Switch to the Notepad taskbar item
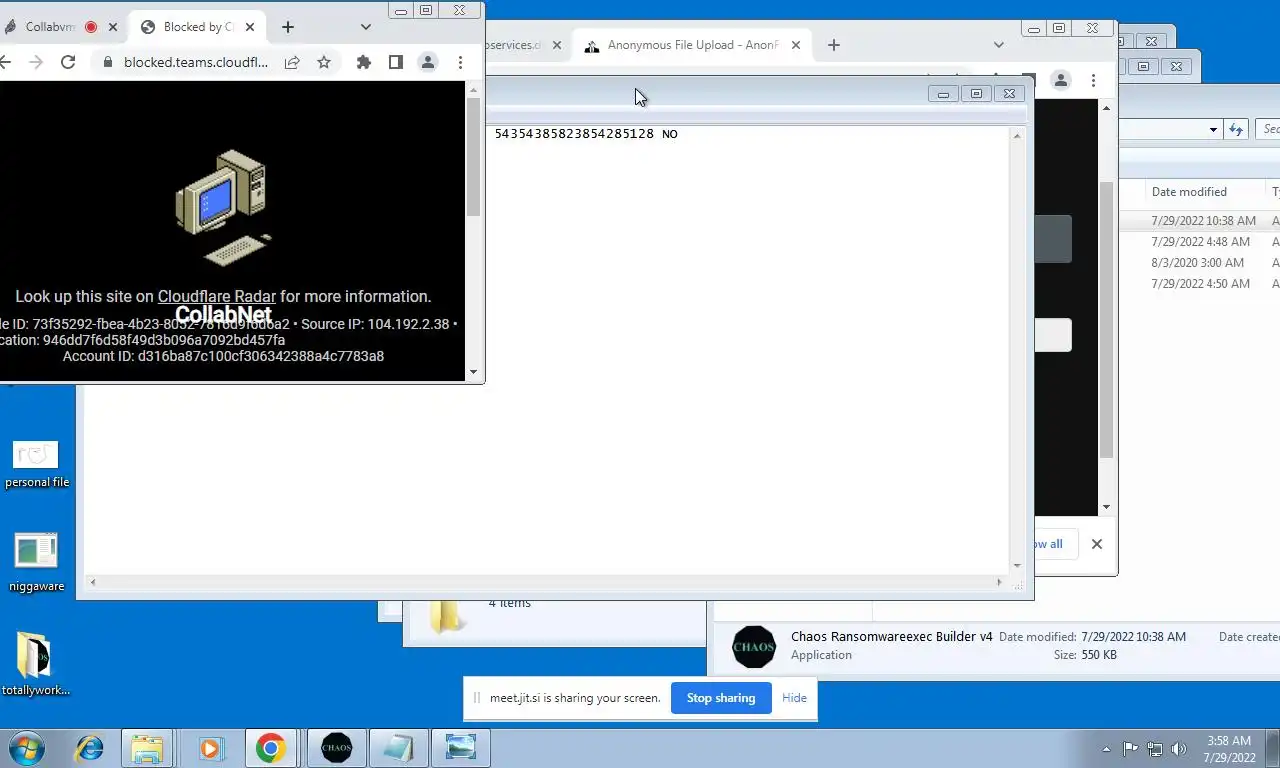This screenshot has height=768, width=1280. point(398,748)
